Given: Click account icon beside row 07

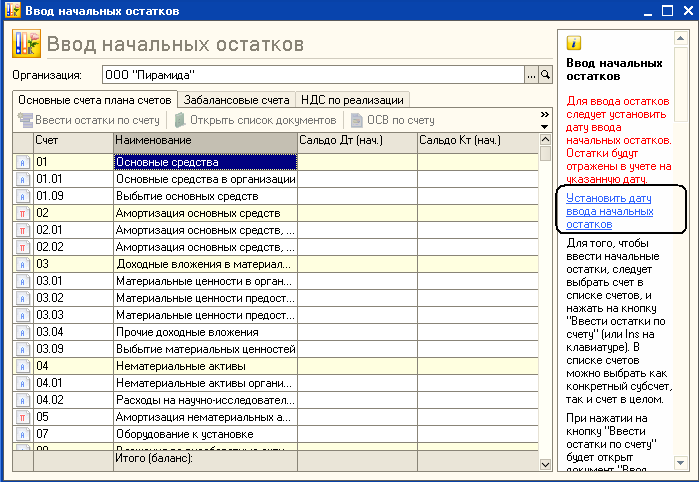Looking at the screenshot, I should coord(22,434).
